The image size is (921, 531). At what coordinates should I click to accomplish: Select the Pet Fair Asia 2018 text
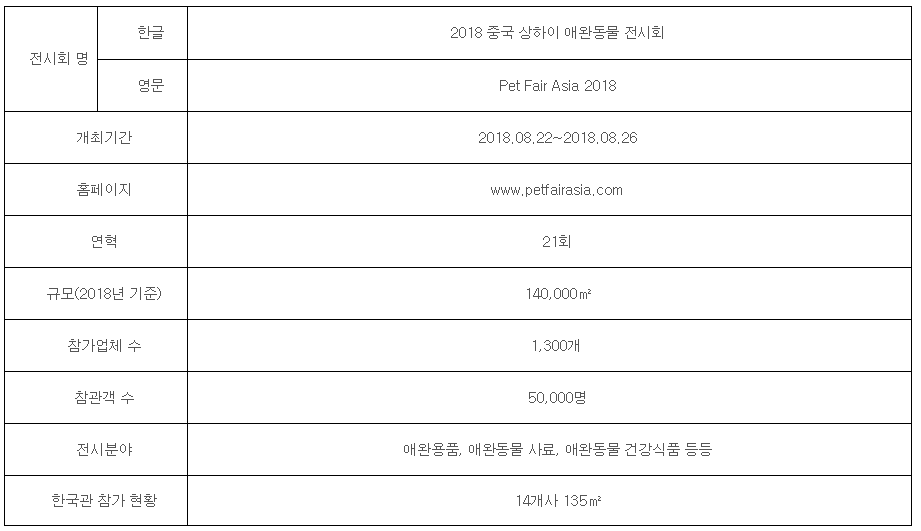tap(557, 86)
